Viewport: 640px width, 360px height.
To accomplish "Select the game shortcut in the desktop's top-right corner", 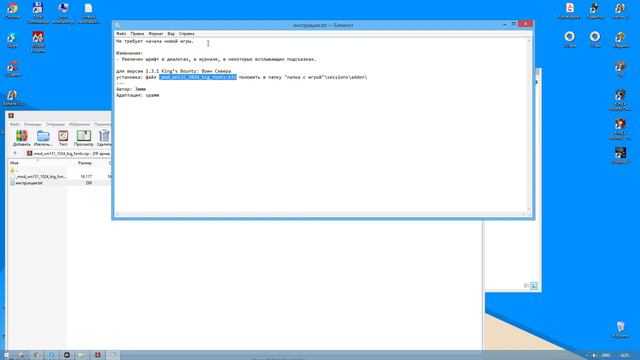I will tap(620, 11).
